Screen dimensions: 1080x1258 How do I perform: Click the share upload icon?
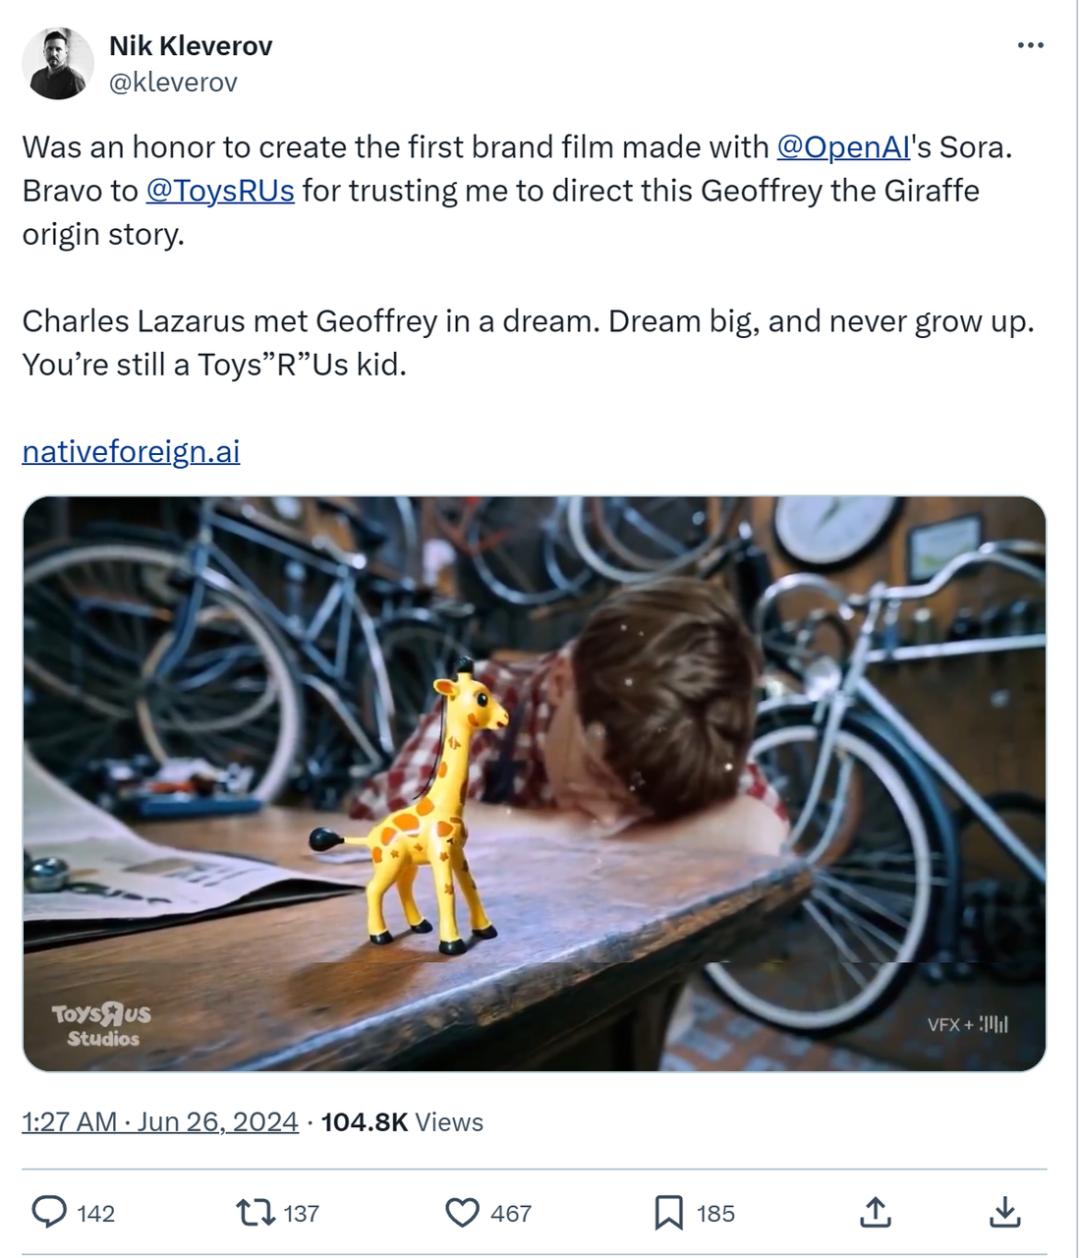(875, 1213)
